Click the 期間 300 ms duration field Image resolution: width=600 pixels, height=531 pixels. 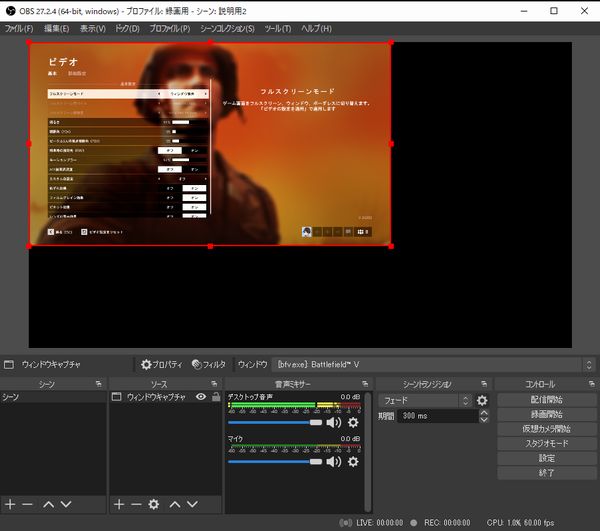point(438,416)
